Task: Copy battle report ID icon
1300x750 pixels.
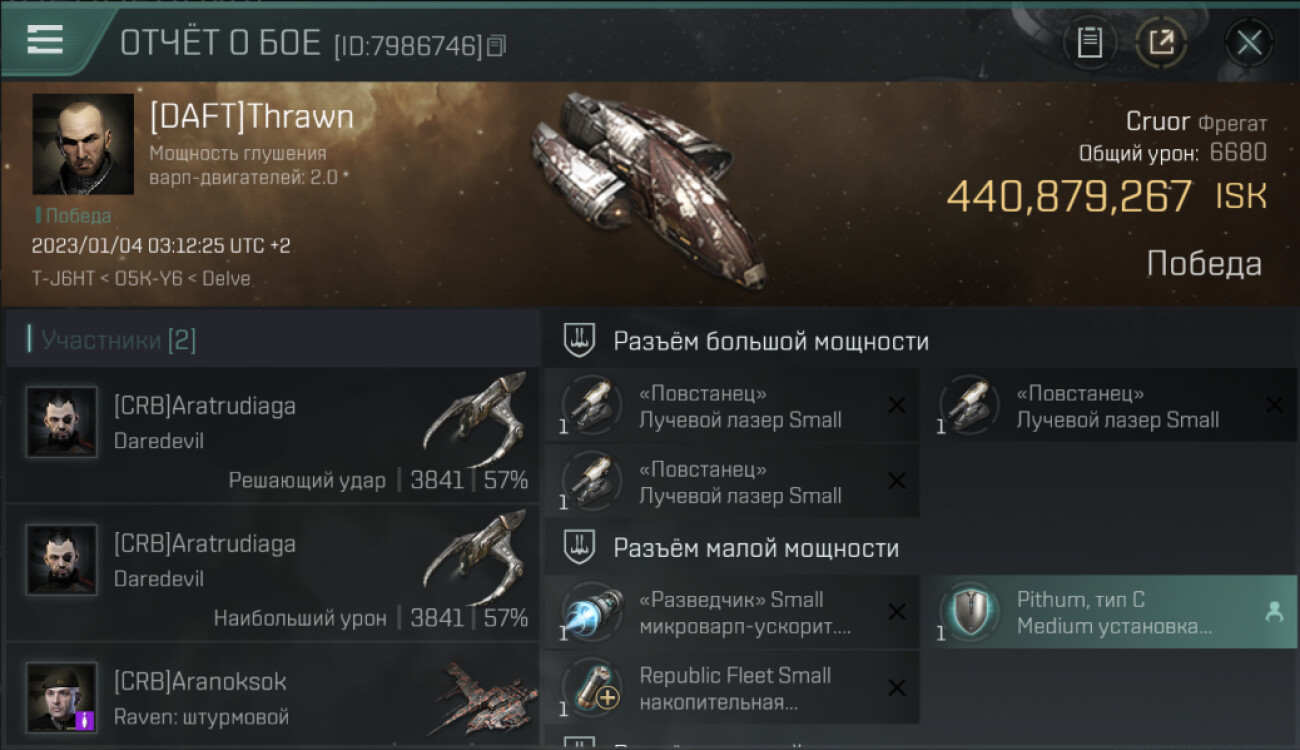Action: pyautogui.click(x=497, y=45)
